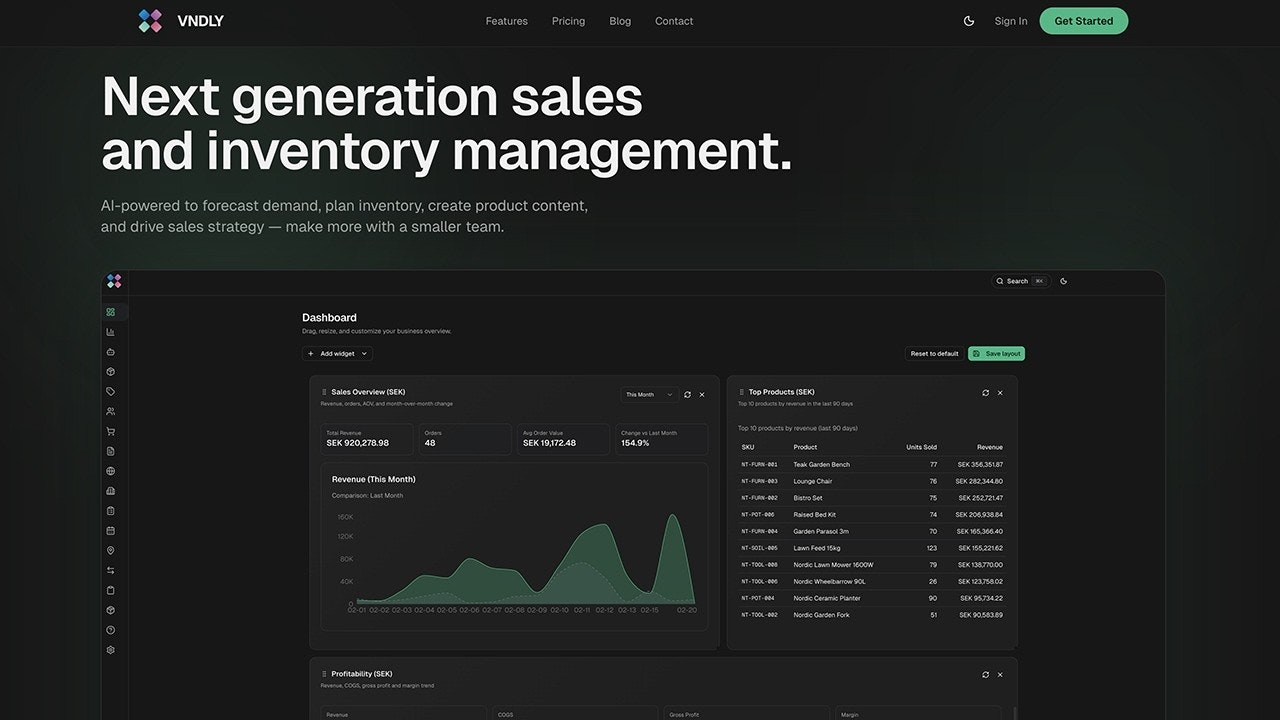Toggle dark mode in the site navbar
1280x720 pixels.
pyautogui.click(x=969, y=21)
